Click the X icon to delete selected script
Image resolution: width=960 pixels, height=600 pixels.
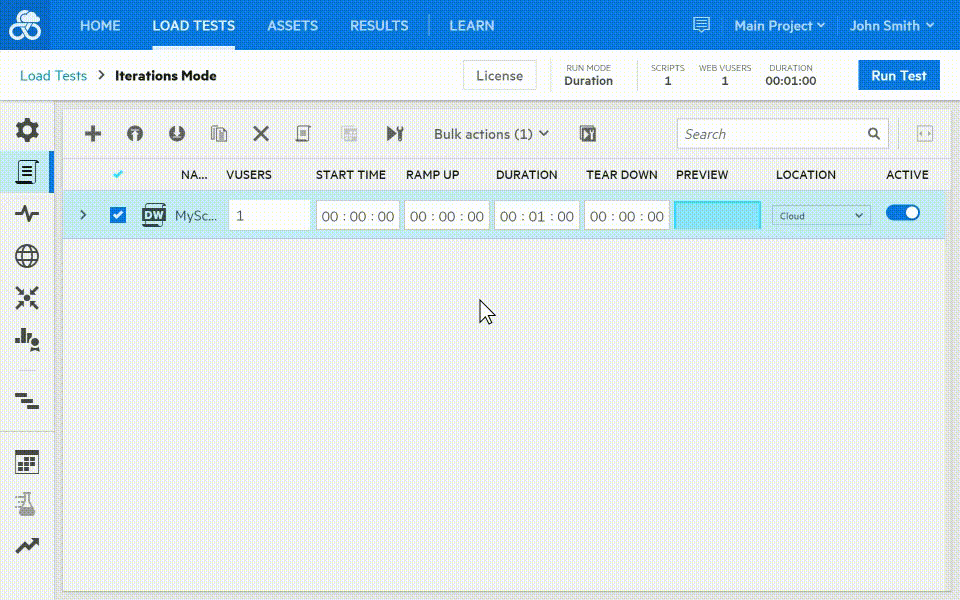coord(260,133)
